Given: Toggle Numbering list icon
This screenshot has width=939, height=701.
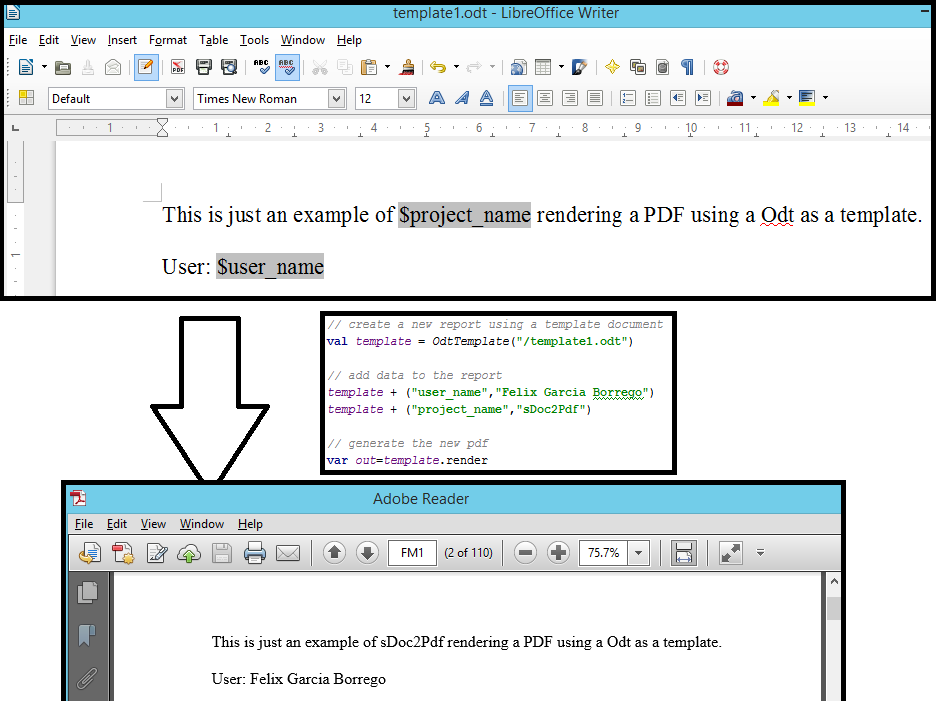Looking at the screenshot, I should point(628,98).
